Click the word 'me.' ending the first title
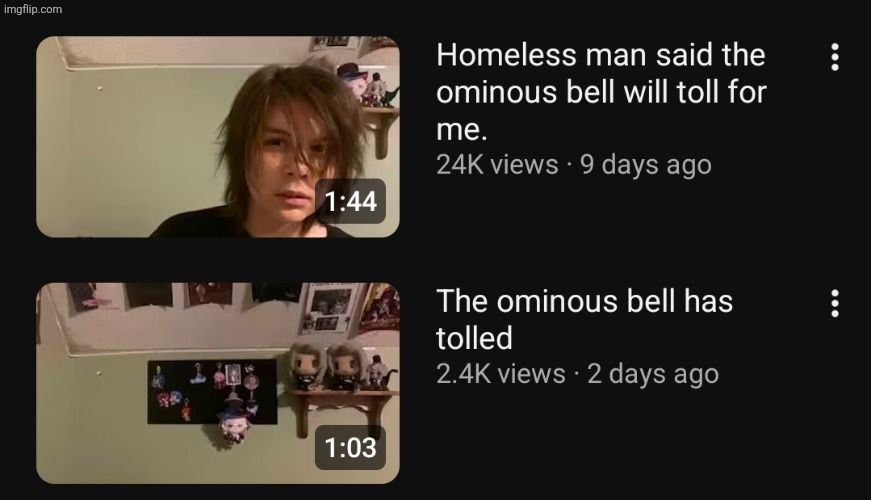This screenshot has height=500, width=871. pyautogui.click(x=462, y=131)
